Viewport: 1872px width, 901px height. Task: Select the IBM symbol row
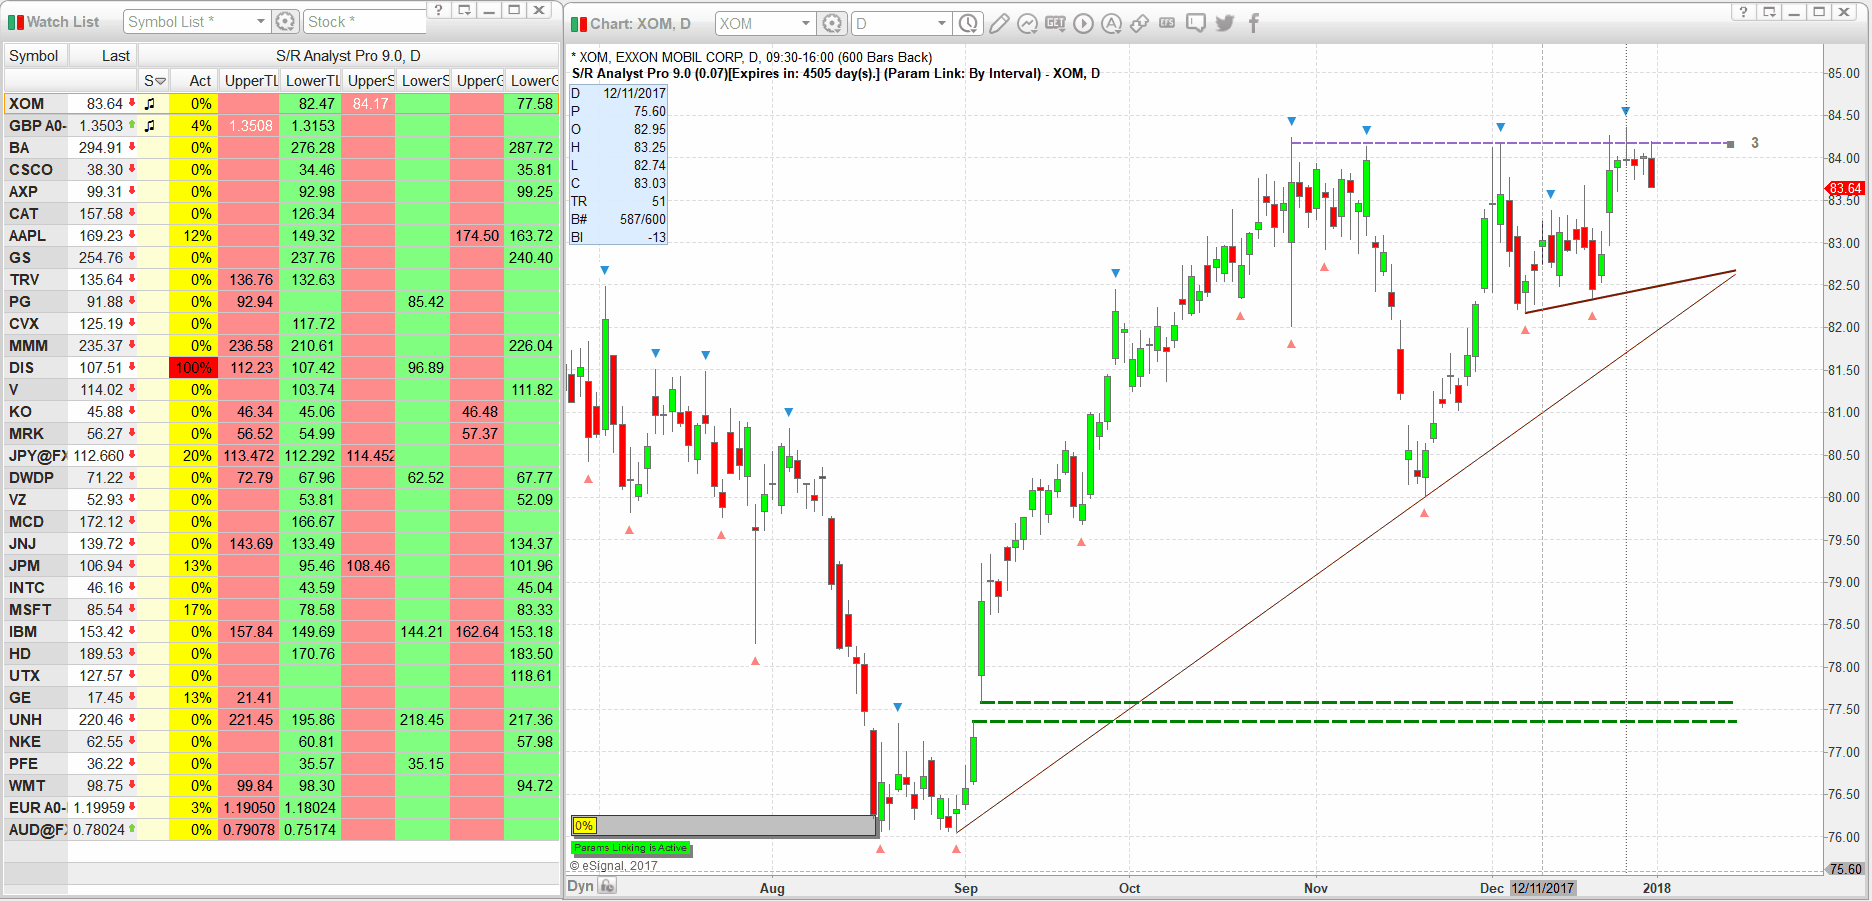pos(281,632)
